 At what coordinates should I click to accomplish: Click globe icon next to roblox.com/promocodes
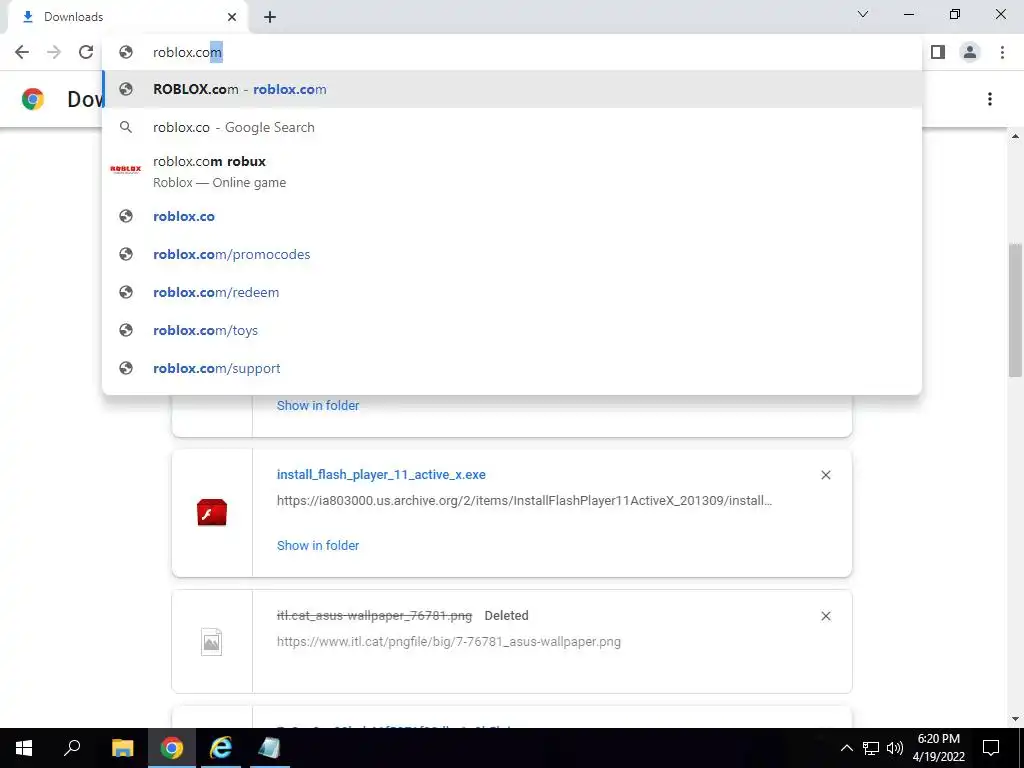pos(126,254)
